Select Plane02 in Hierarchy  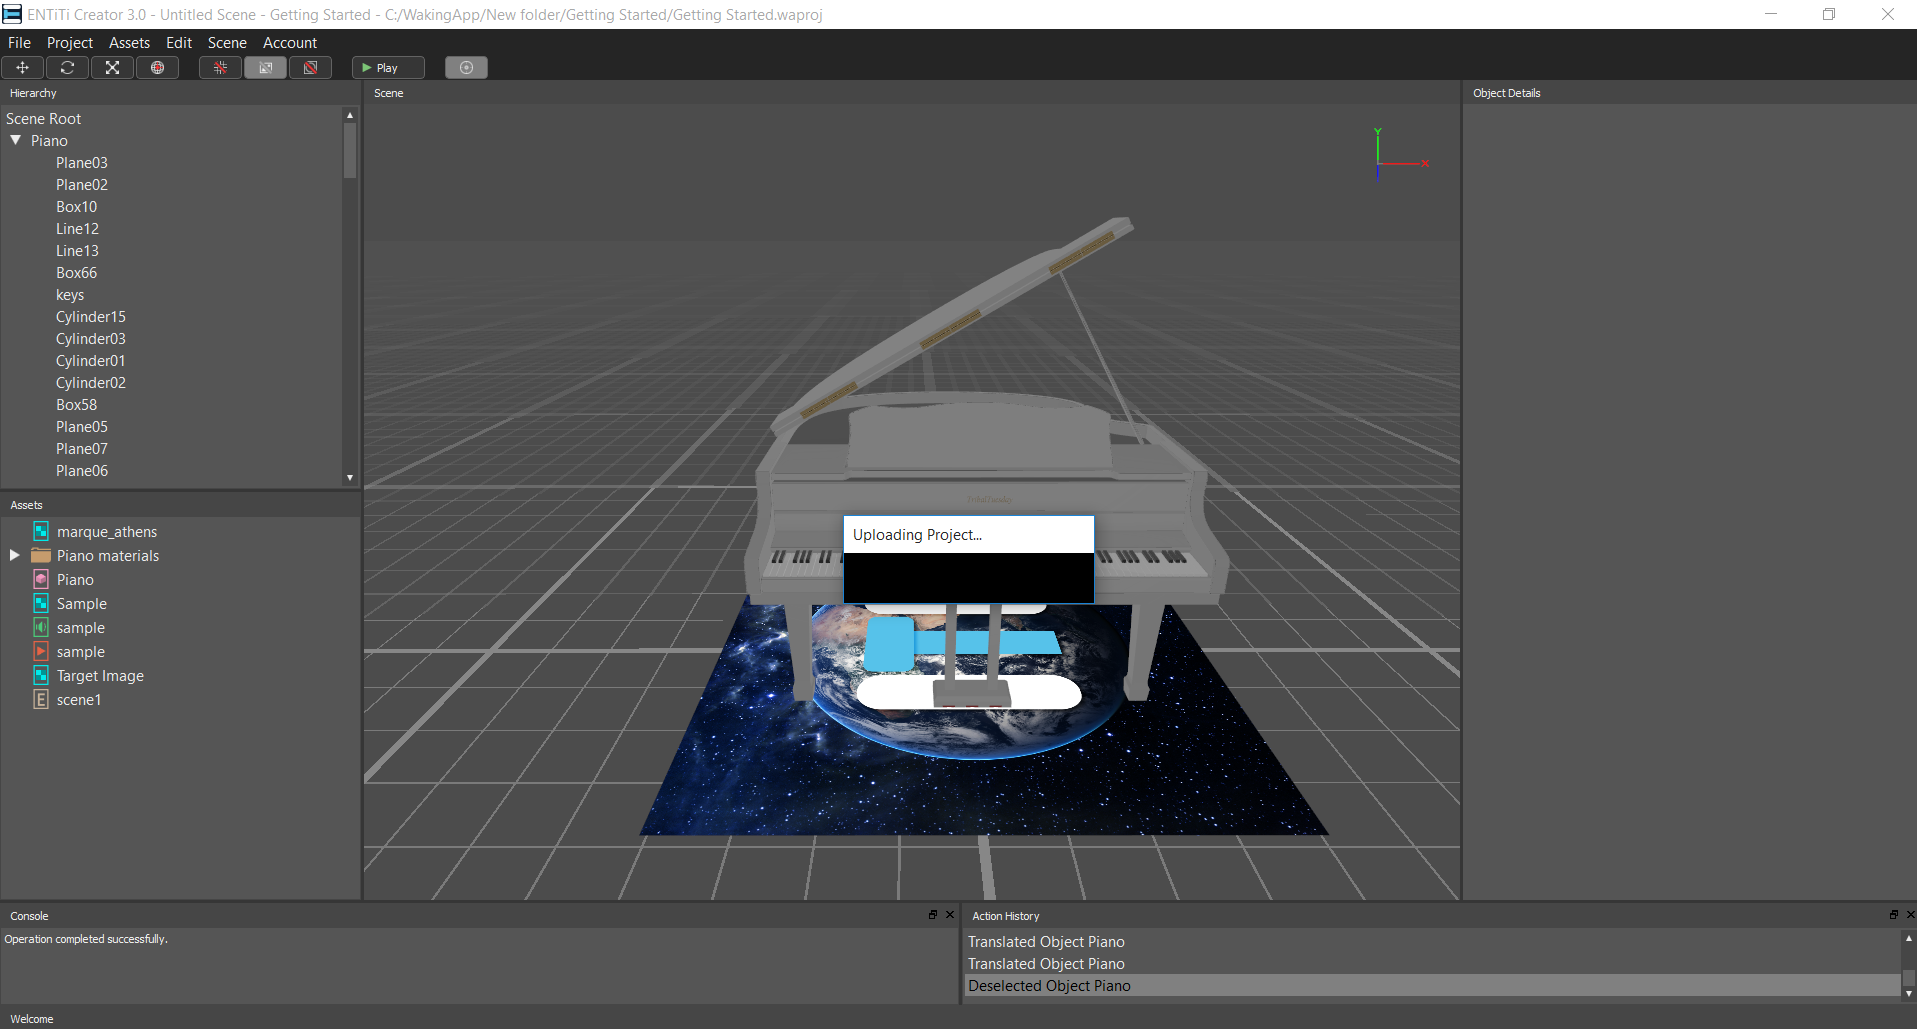point(82,184)
